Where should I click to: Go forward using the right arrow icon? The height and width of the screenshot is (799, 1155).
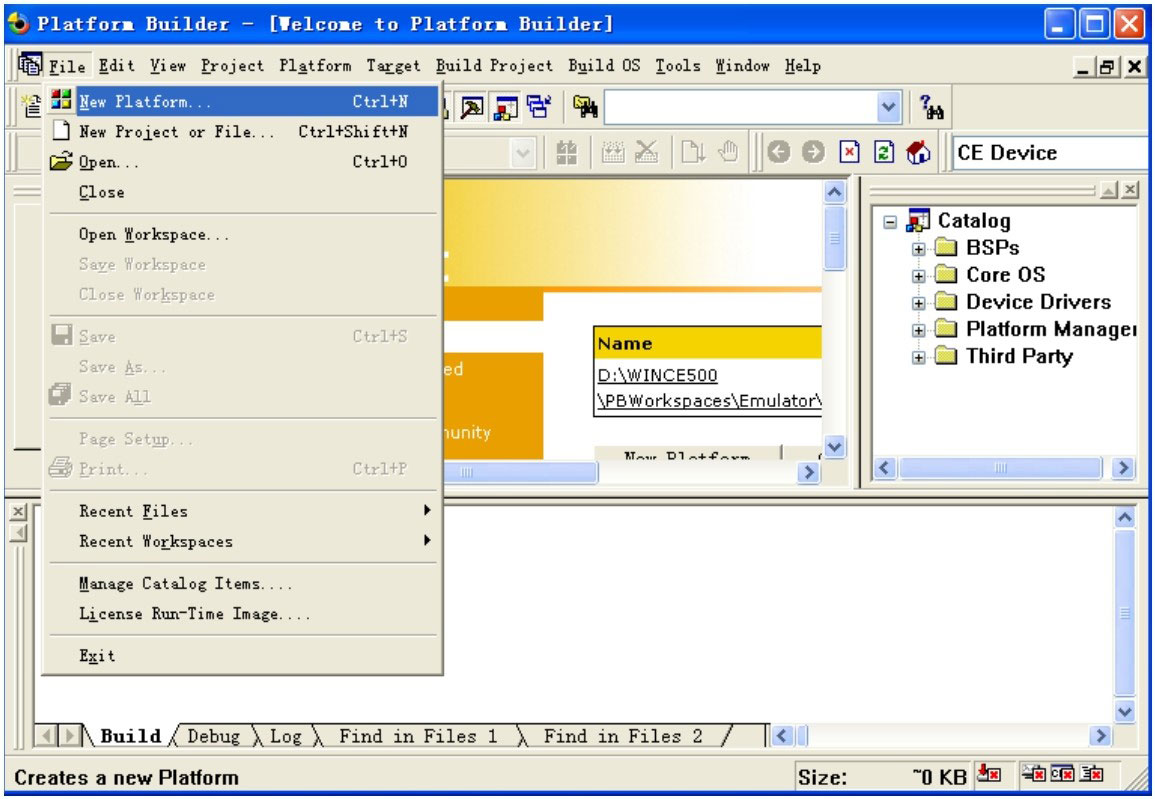click(814, 152)
